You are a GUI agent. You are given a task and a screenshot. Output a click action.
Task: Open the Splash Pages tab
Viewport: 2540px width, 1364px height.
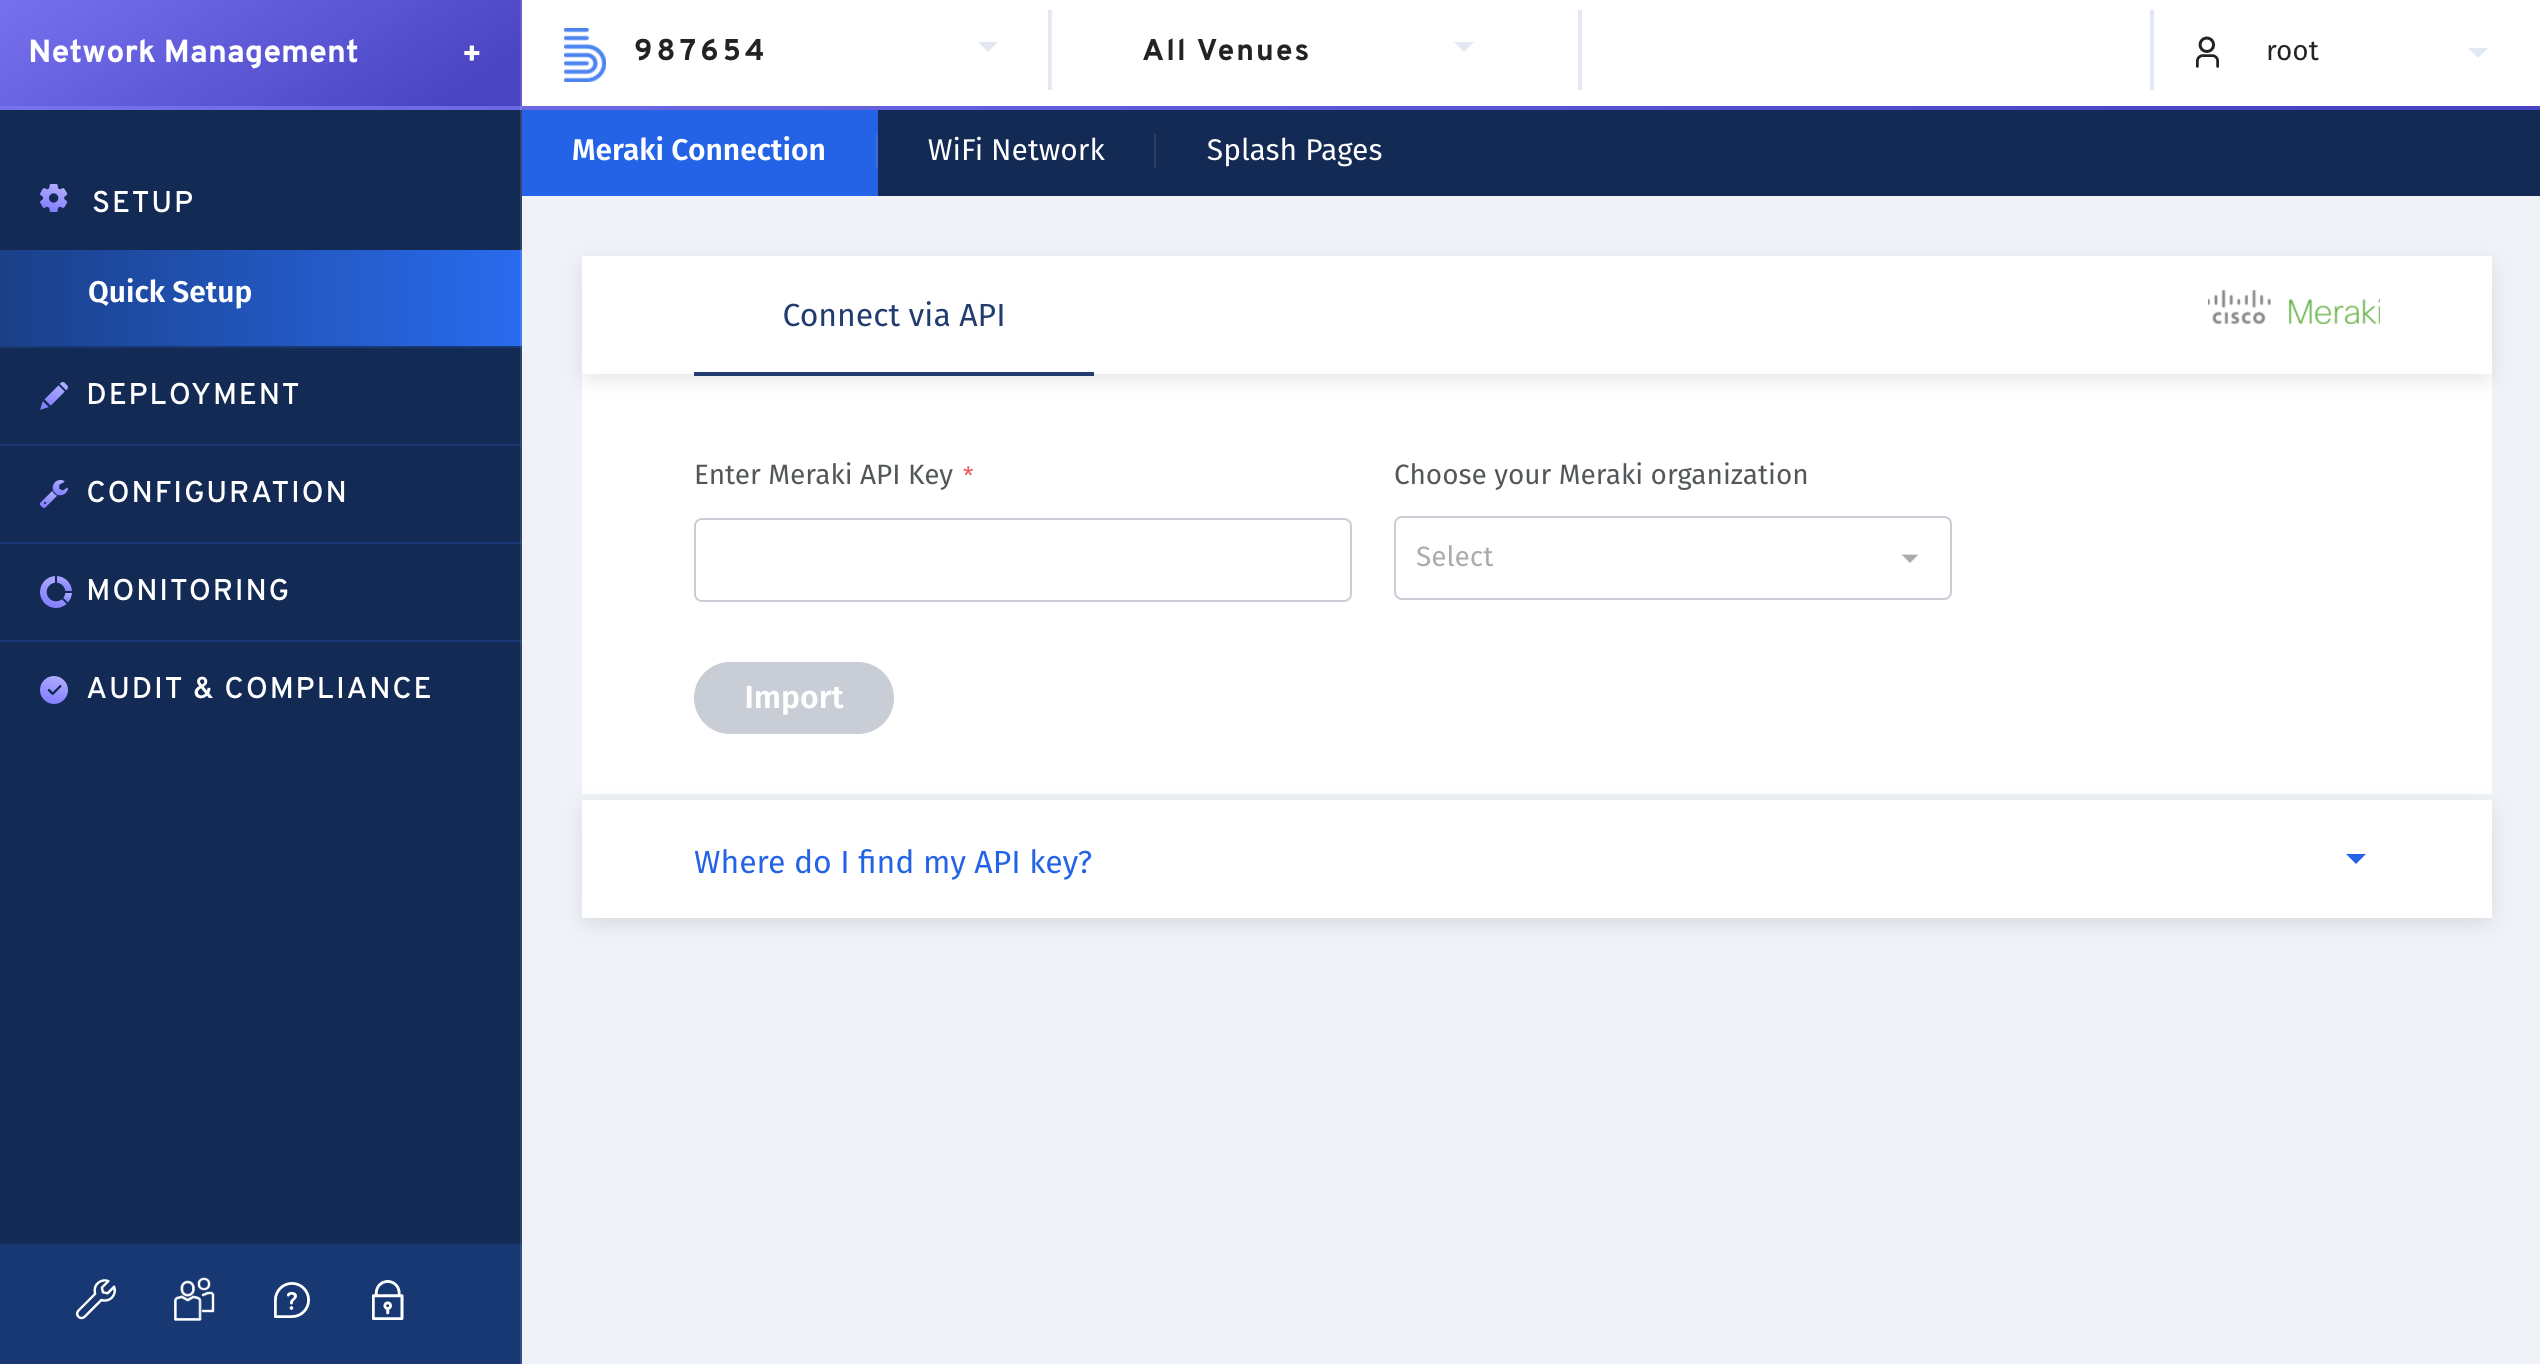1293,150
